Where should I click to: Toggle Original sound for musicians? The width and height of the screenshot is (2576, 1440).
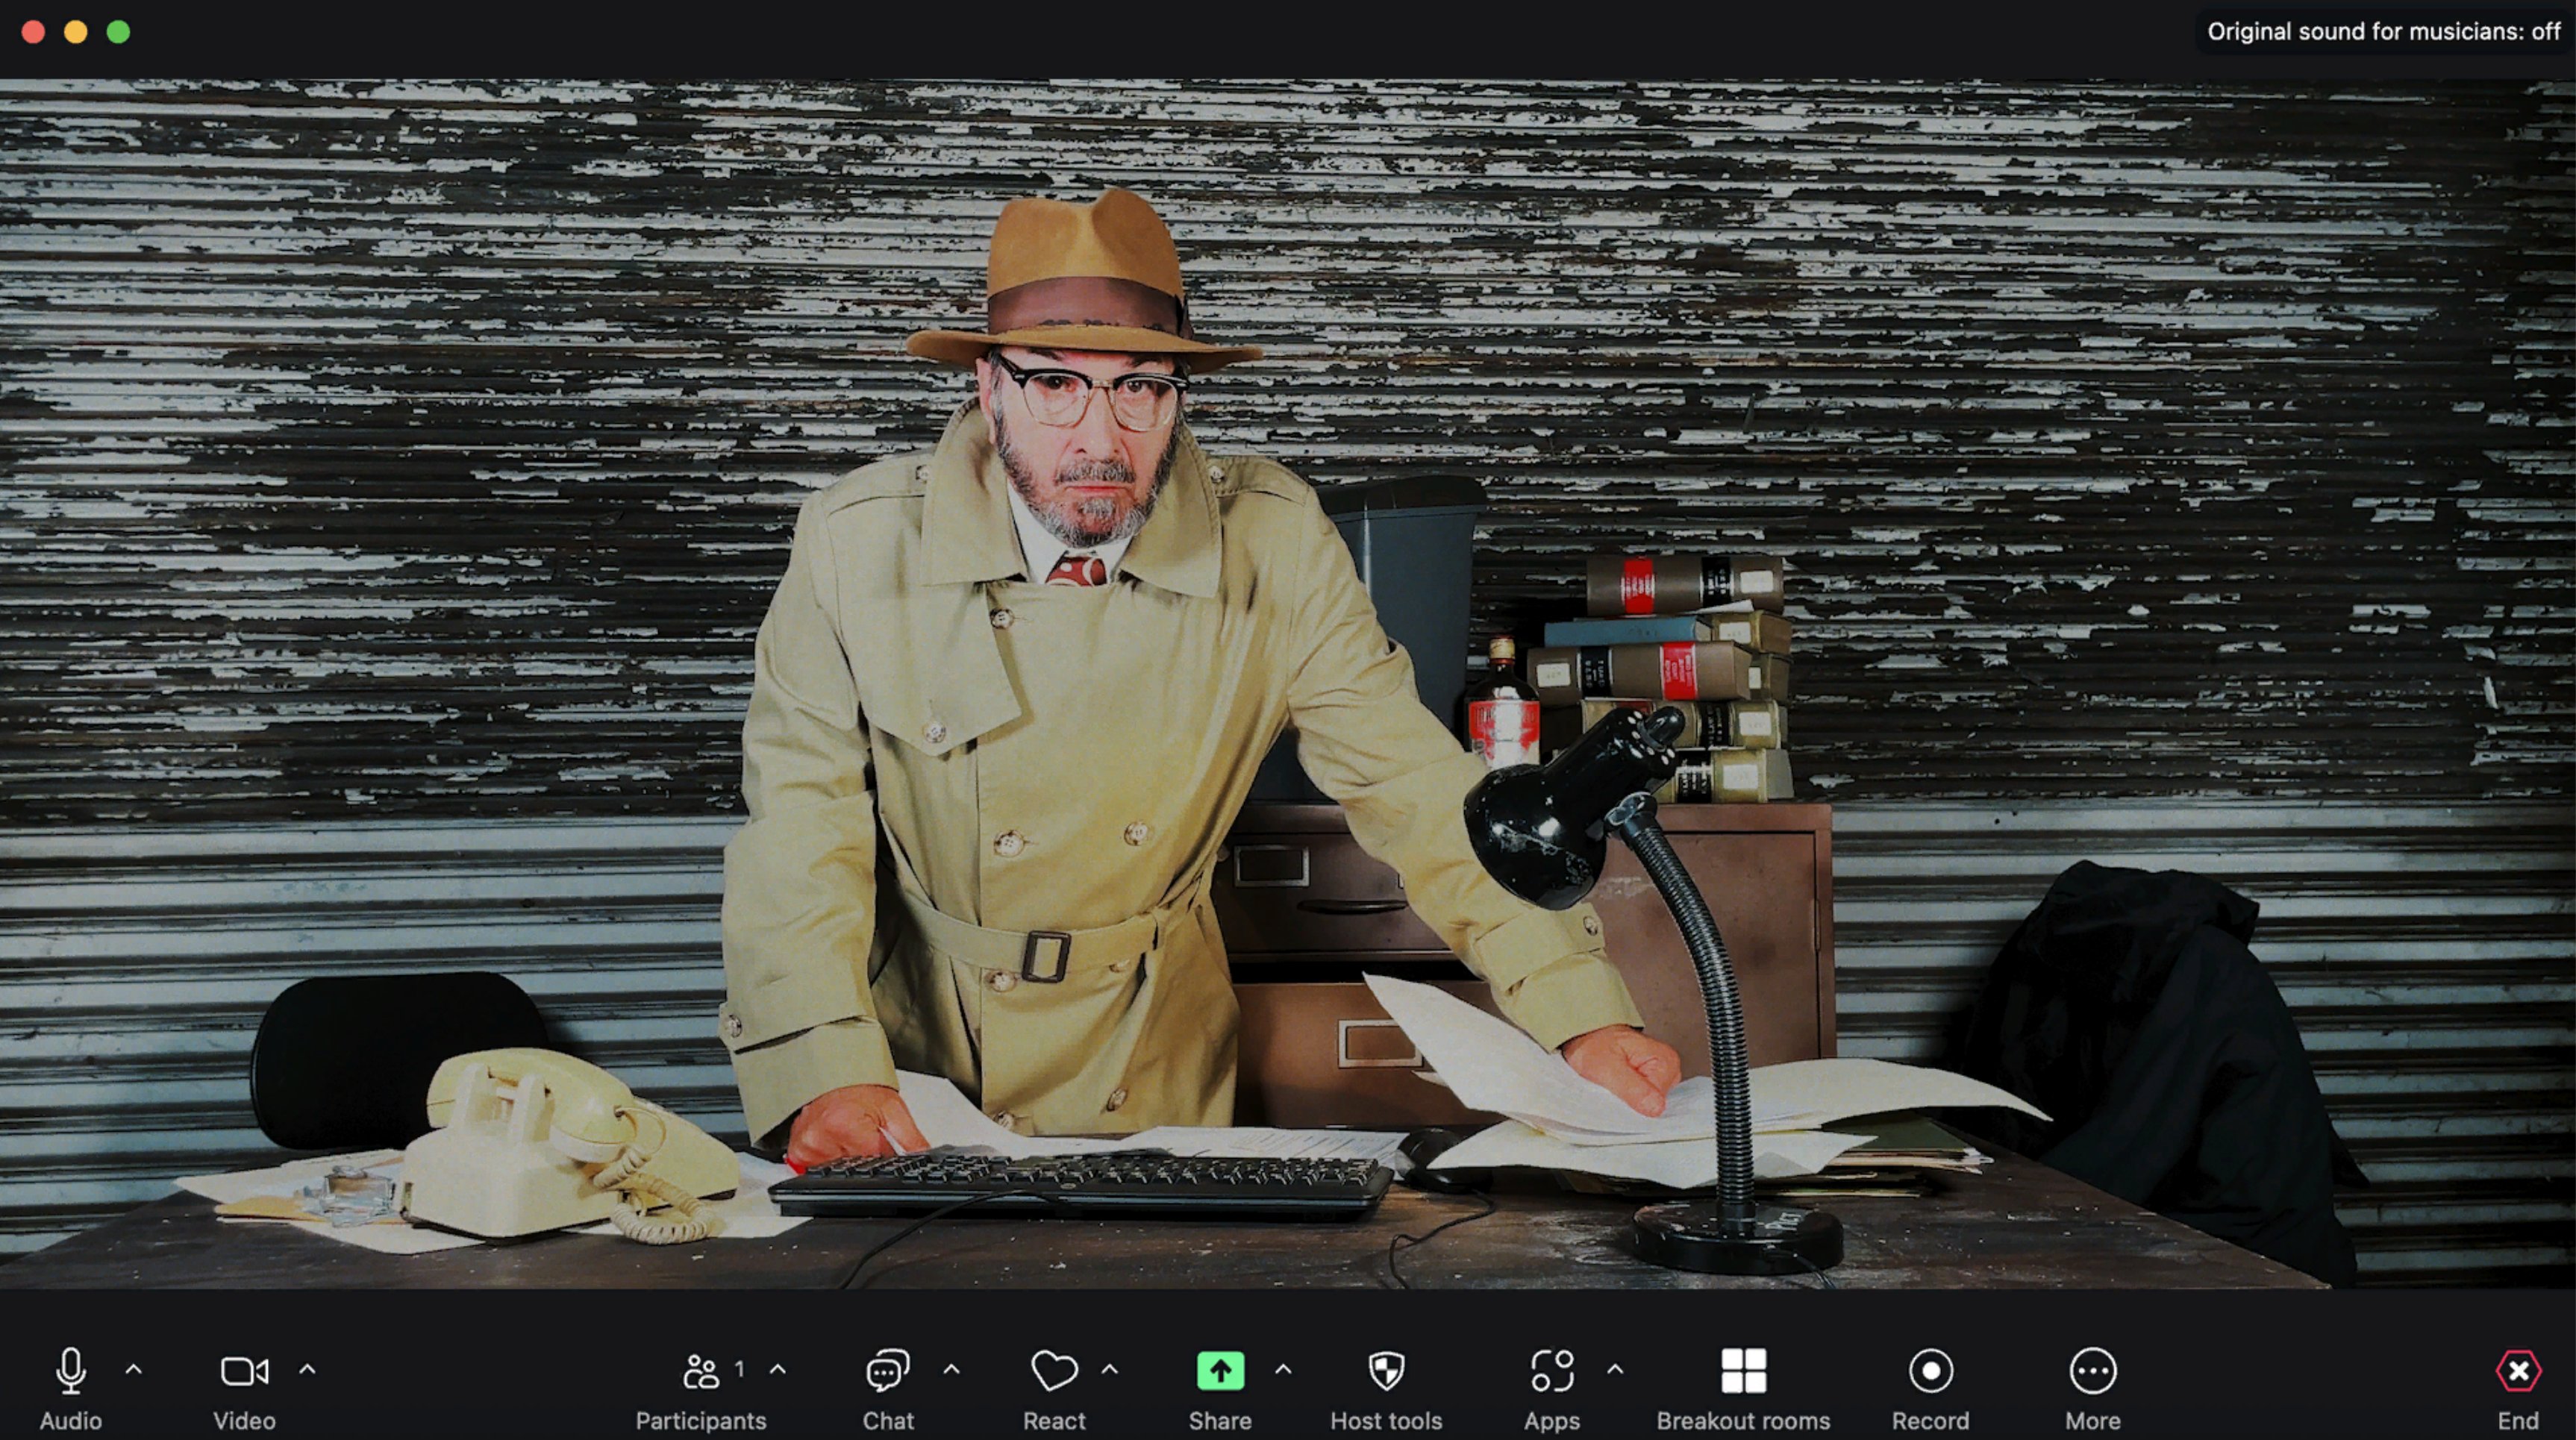point(2383,32)
